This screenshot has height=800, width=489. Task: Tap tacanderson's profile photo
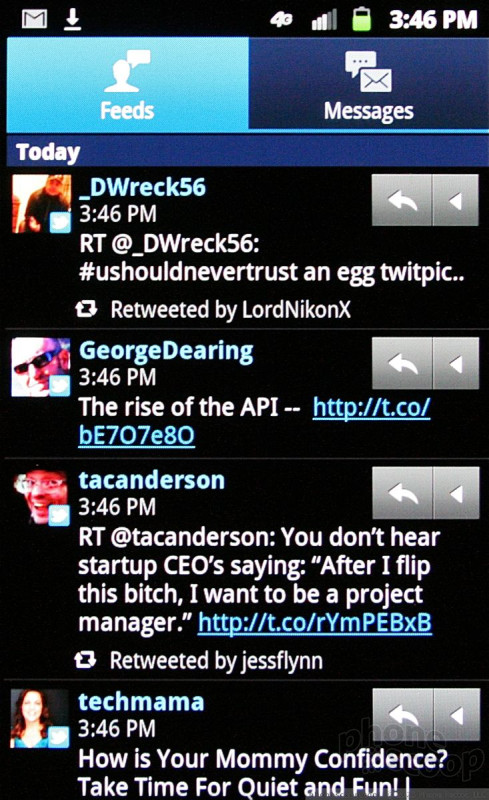(41, 497)
